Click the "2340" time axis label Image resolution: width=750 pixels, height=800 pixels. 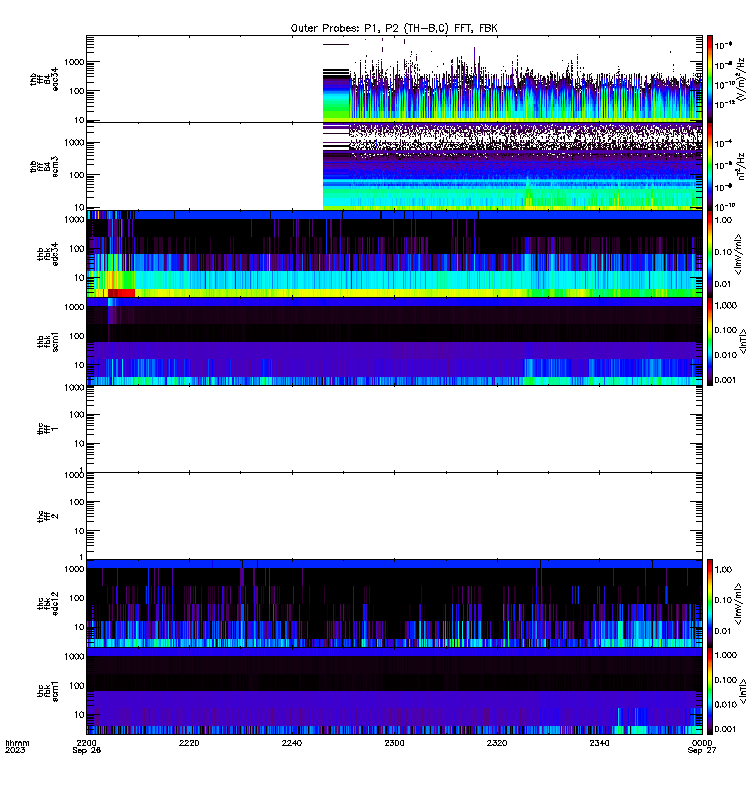(599, 743)
